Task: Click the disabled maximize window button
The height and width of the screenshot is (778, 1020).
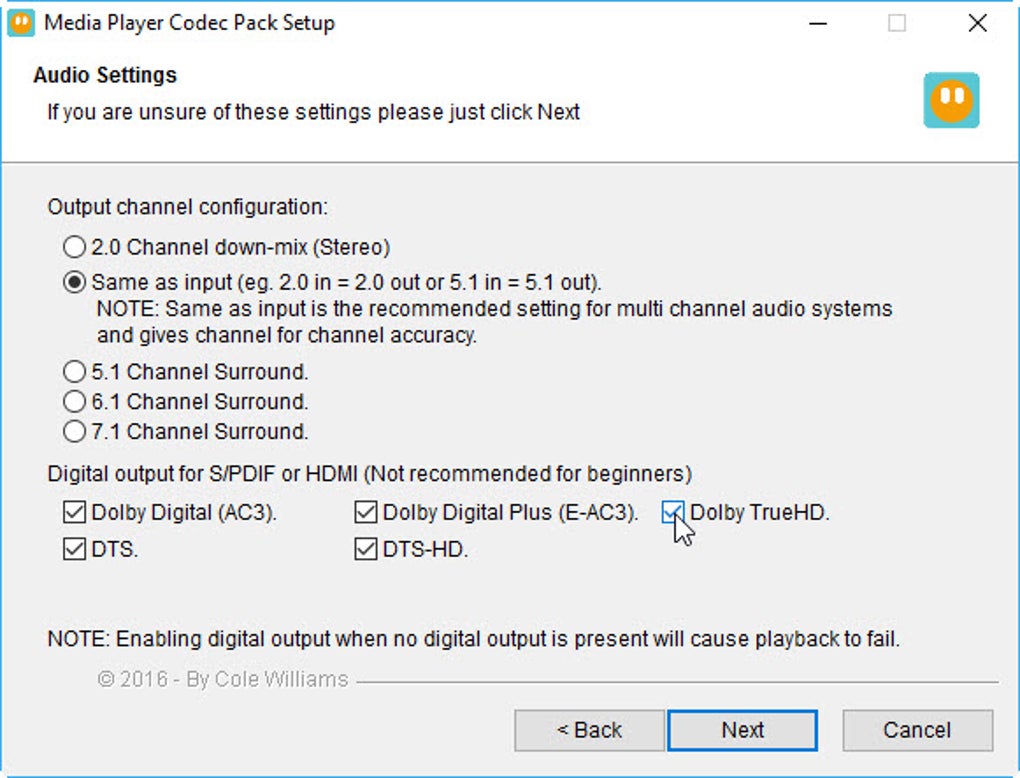Action: 897,23
